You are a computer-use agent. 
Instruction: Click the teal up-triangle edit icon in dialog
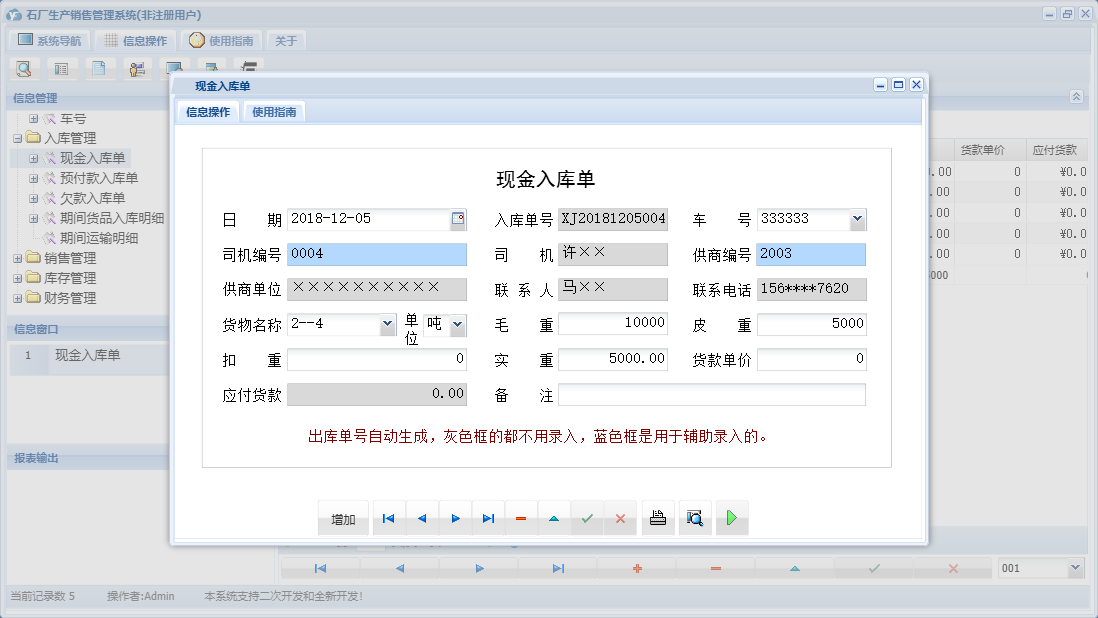554,518
